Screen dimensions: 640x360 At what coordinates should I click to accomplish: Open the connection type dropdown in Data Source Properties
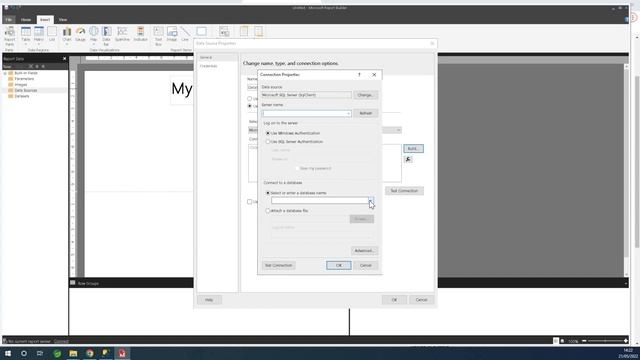[398, 130]
